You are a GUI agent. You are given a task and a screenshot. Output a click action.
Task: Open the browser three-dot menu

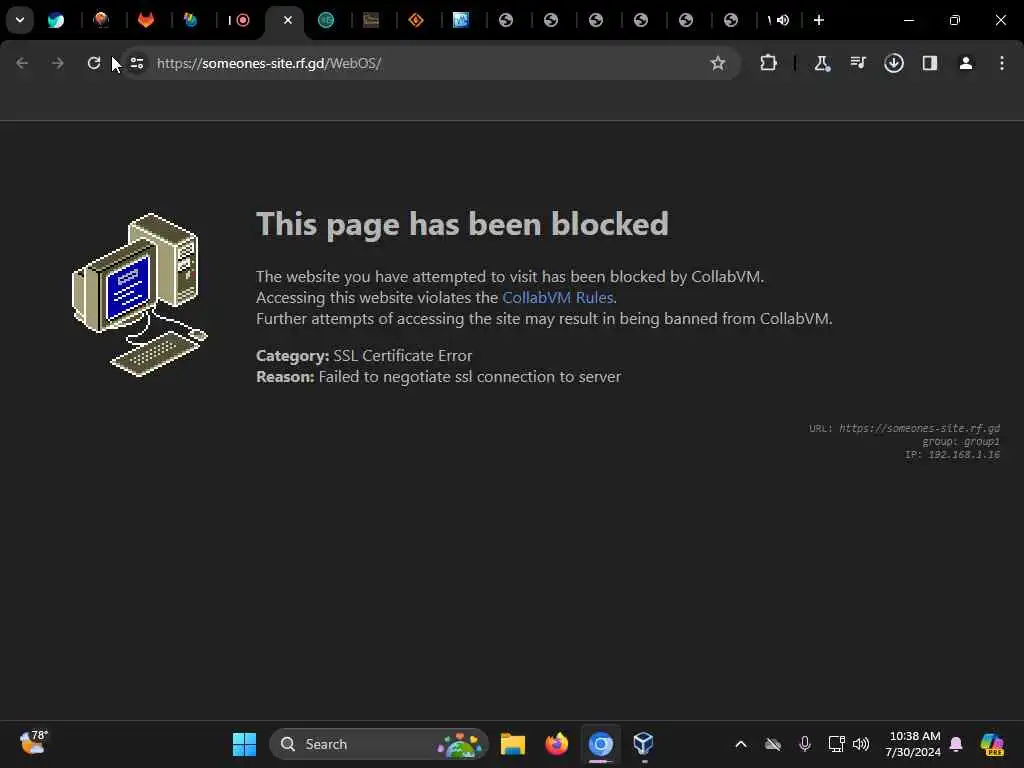1002,63
